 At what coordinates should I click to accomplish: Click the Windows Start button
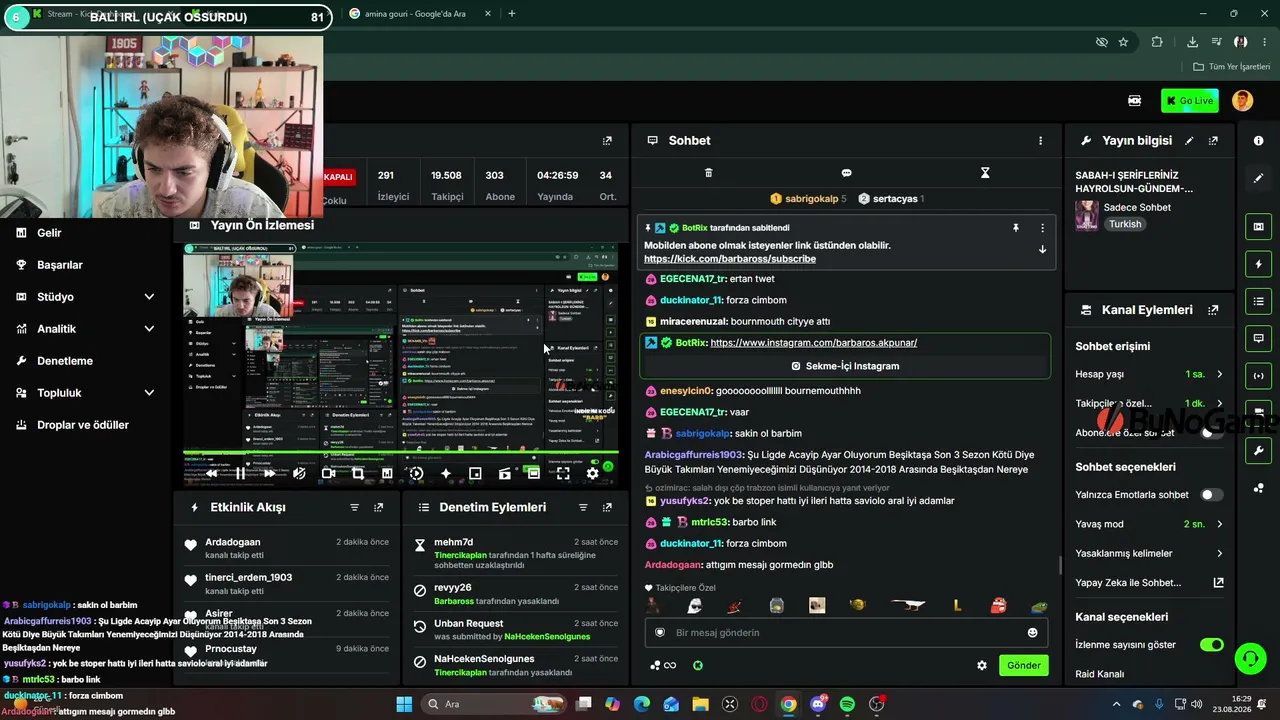(x=404, y=704)
